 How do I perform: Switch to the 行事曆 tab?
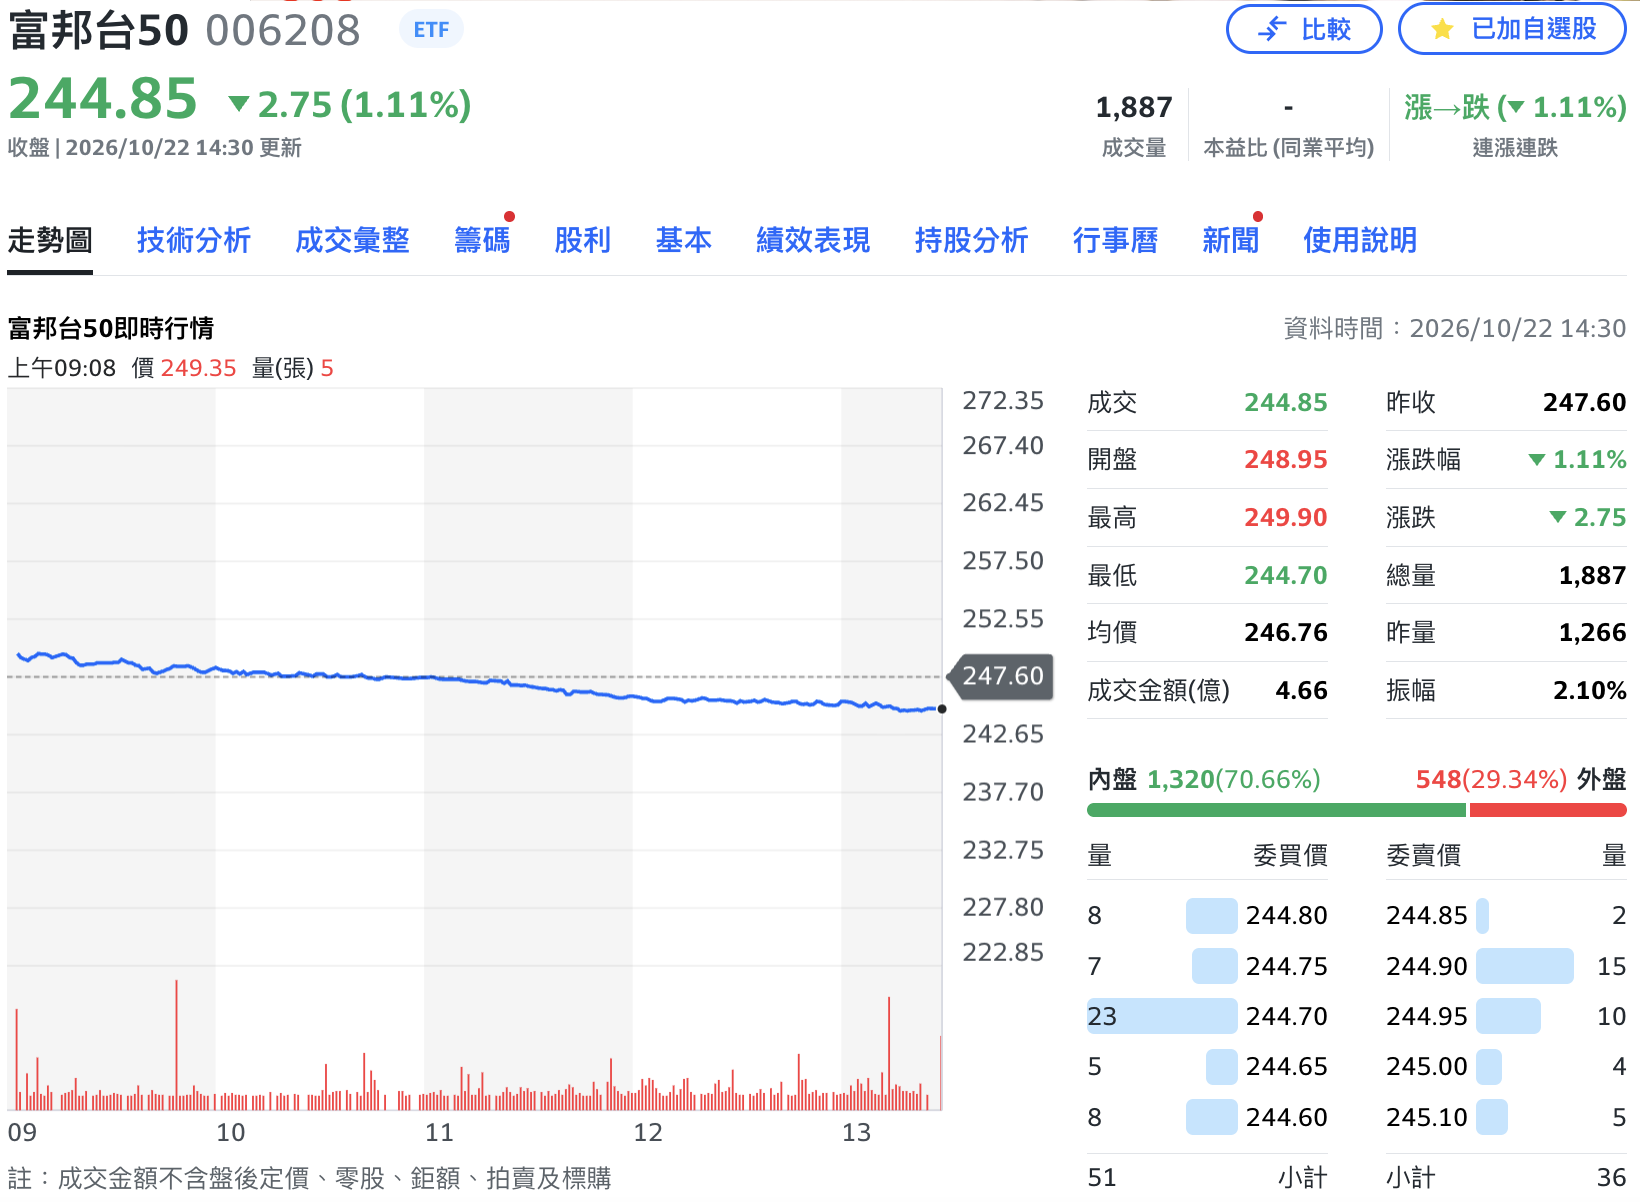coord(1115,240)
